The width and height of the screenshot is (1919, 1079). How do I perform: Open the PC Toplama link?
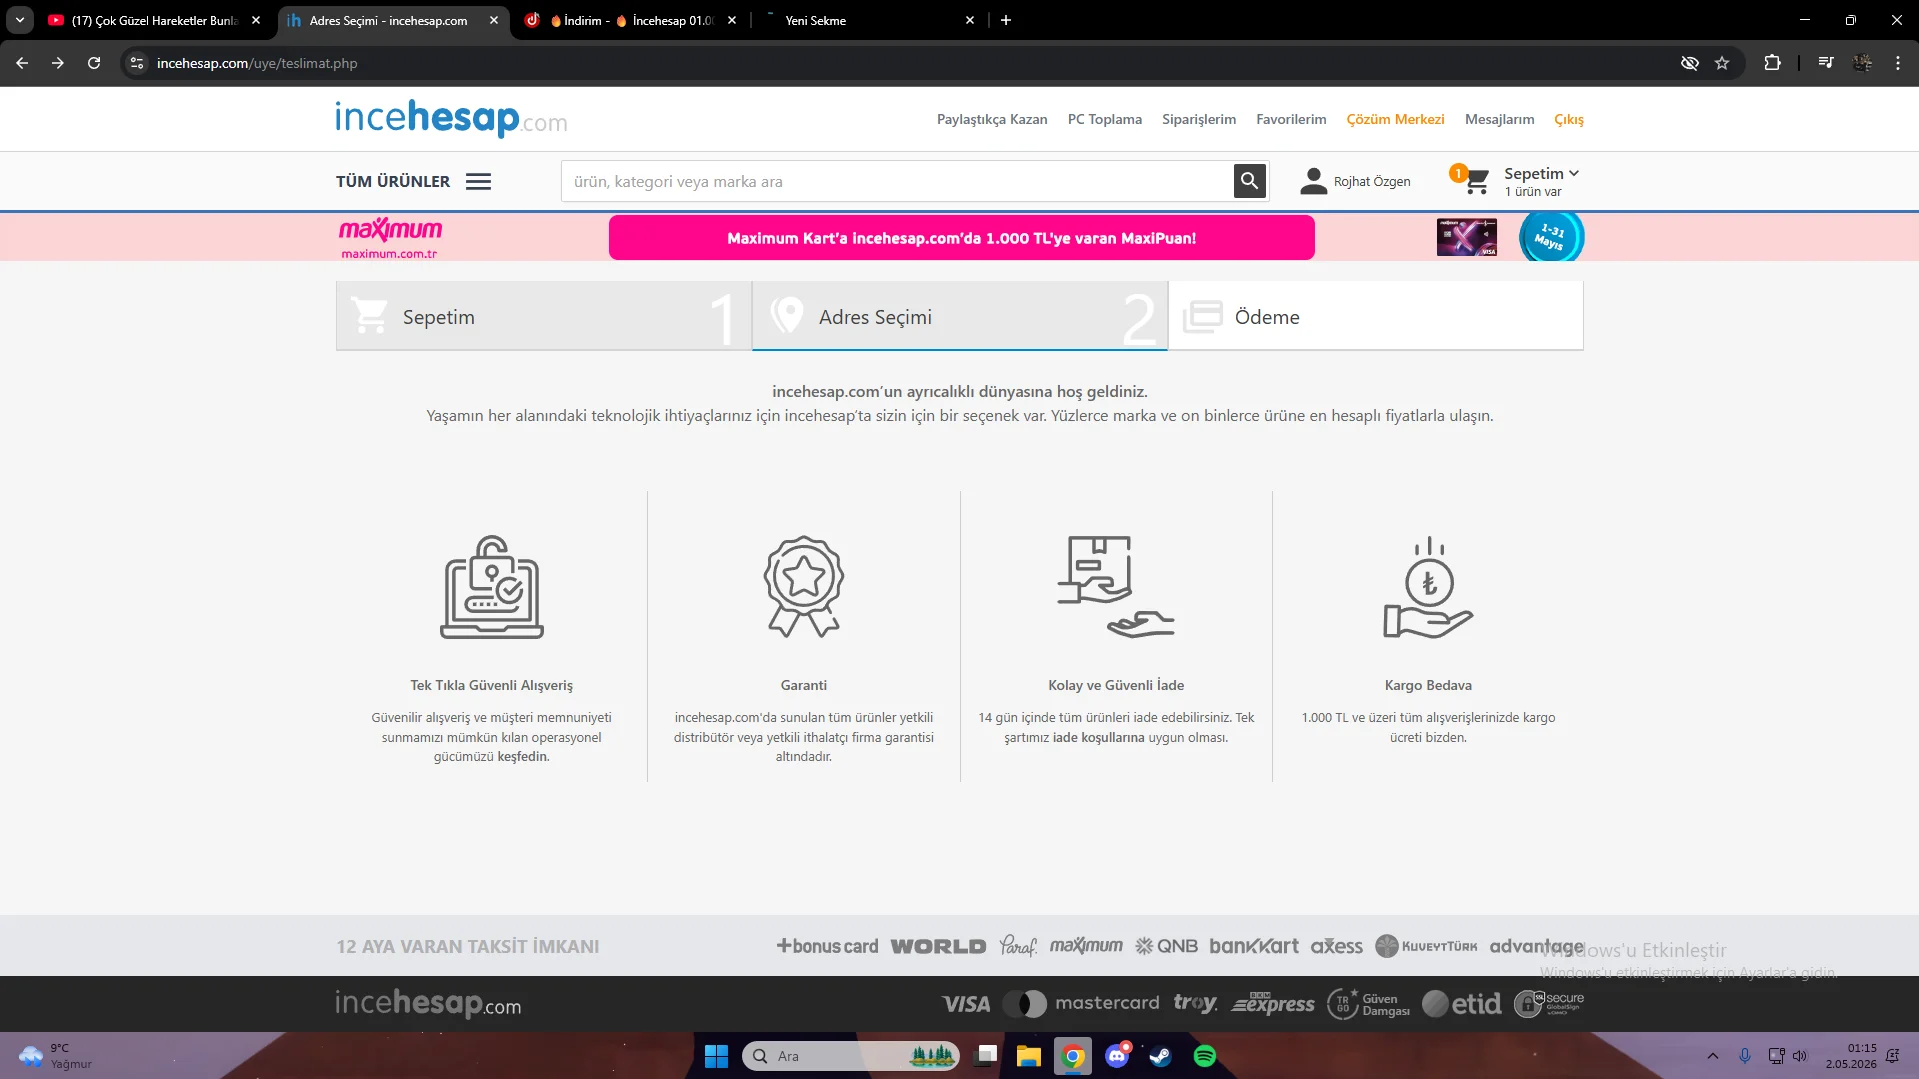coord(1105,119)
